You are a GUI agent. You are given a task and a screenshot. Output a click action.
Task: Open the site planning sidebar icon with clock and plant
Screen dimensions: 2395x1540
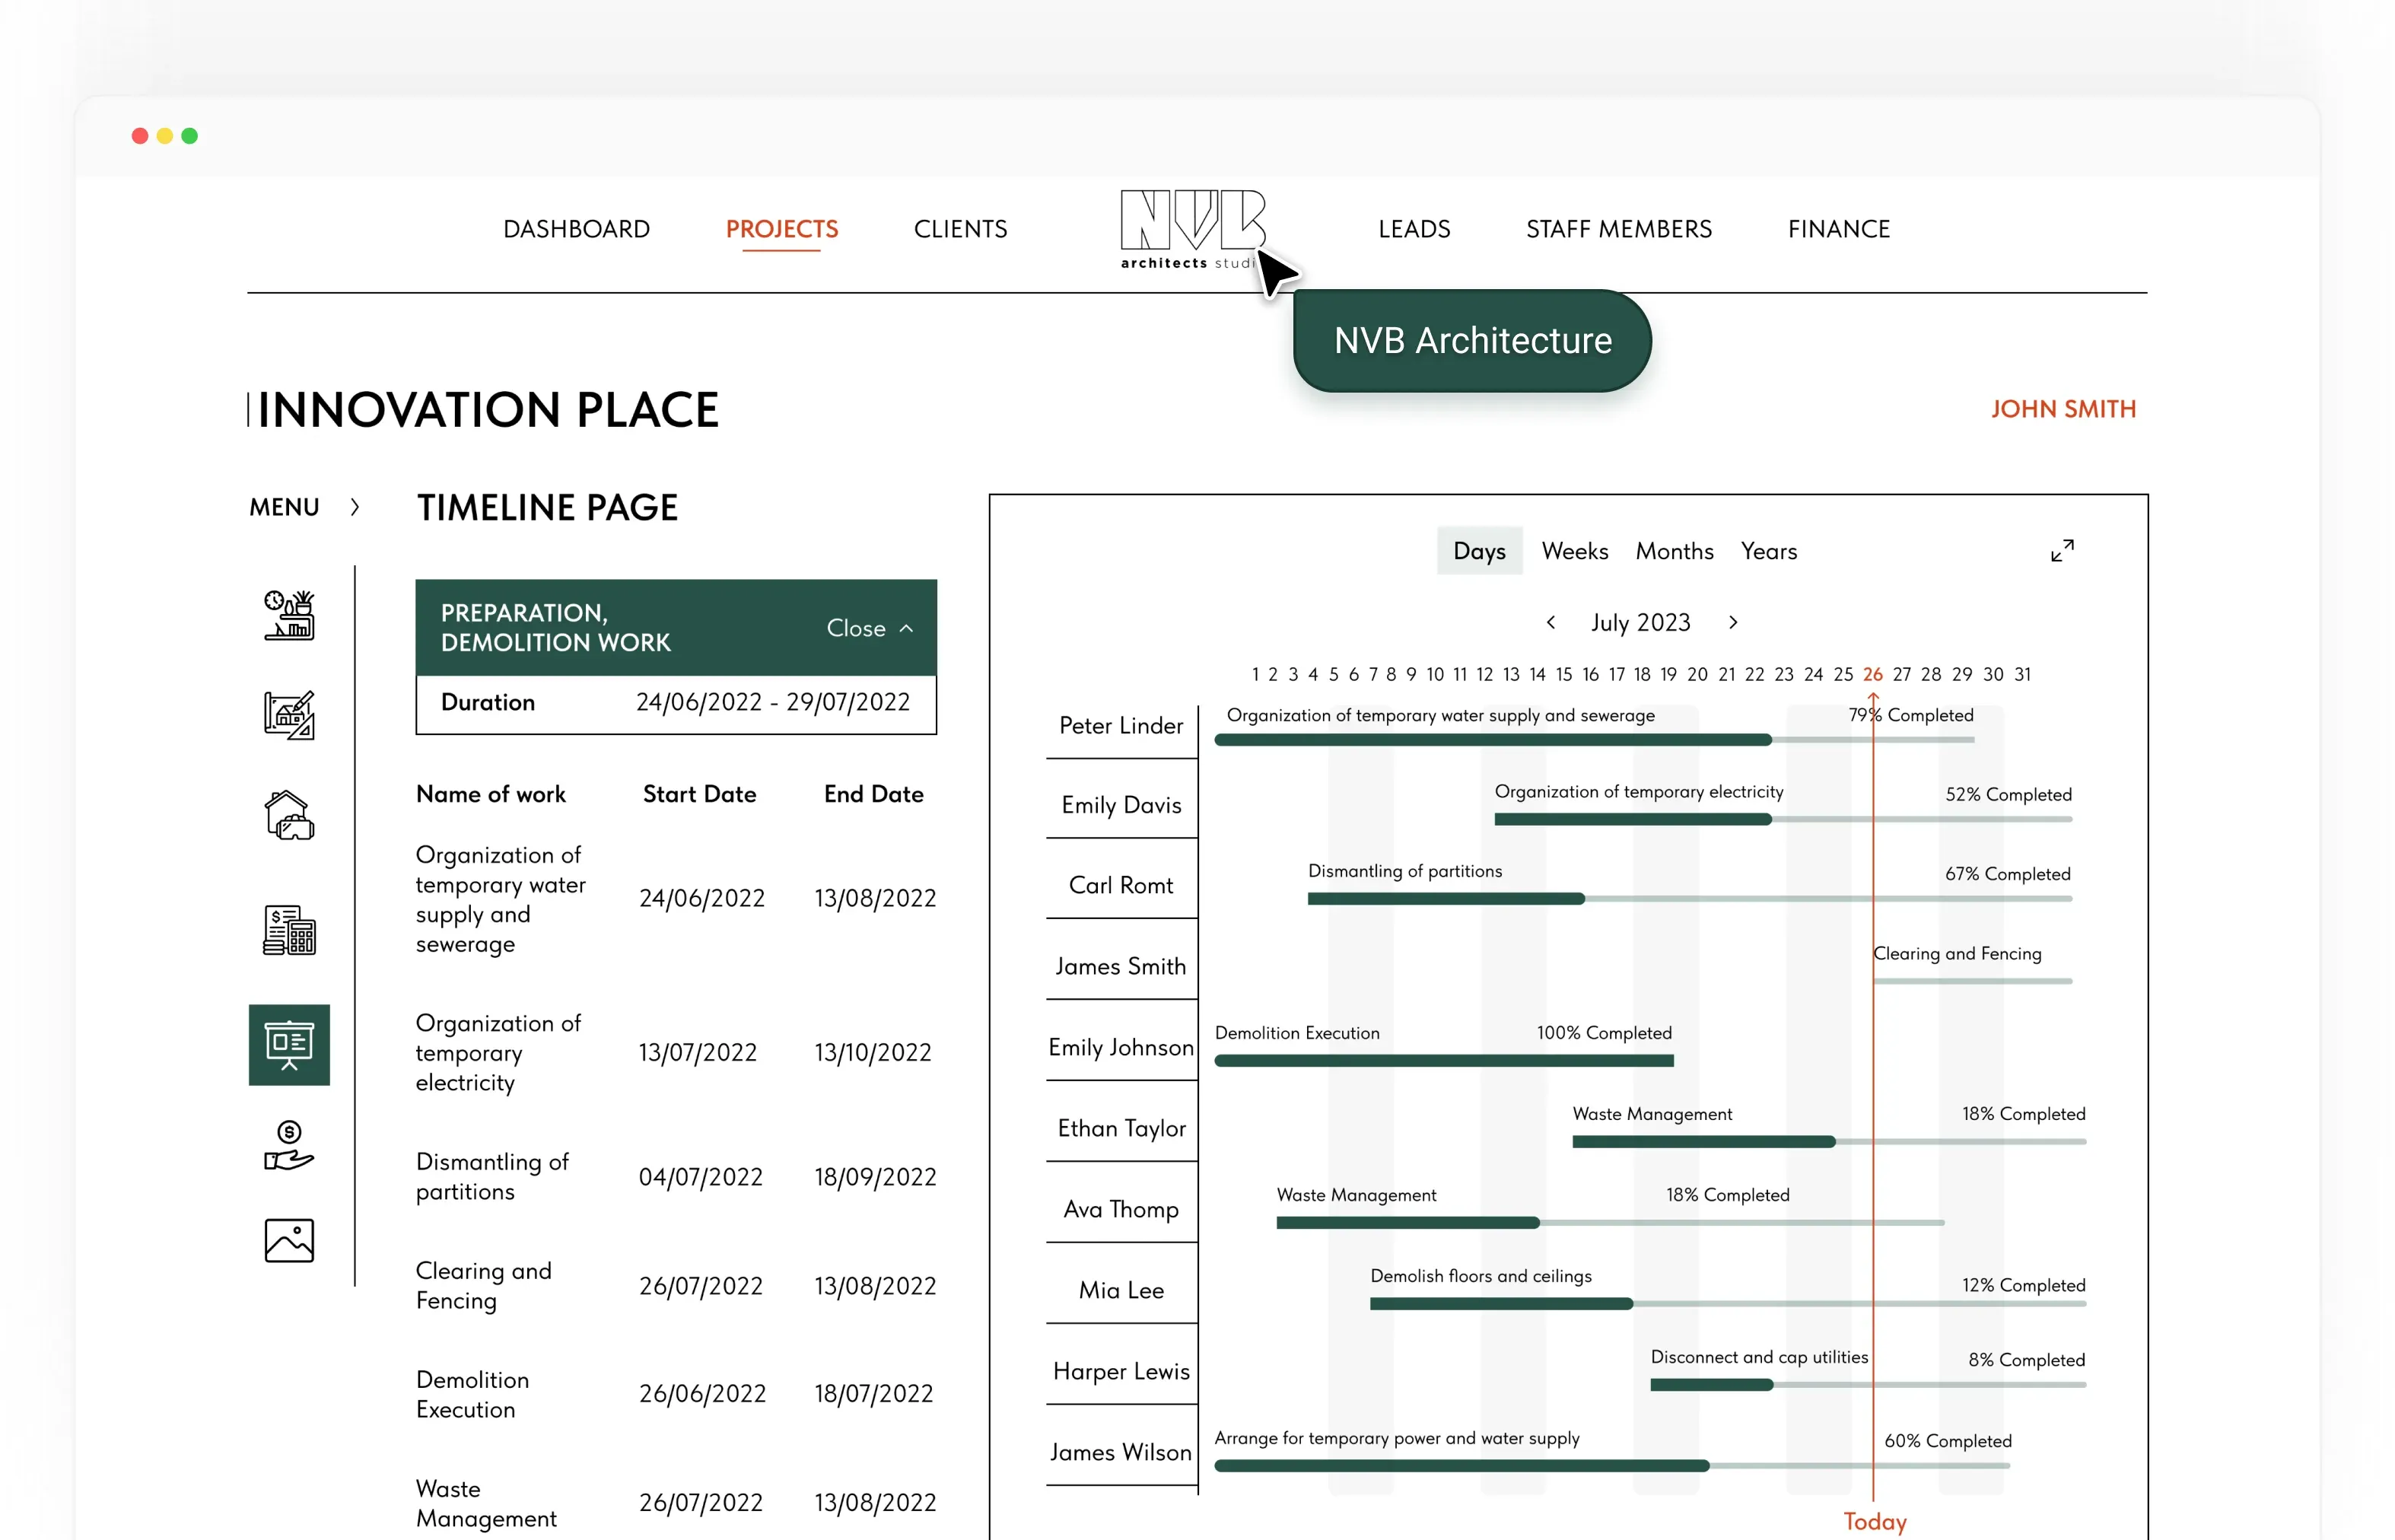click(x=289, y=614)
